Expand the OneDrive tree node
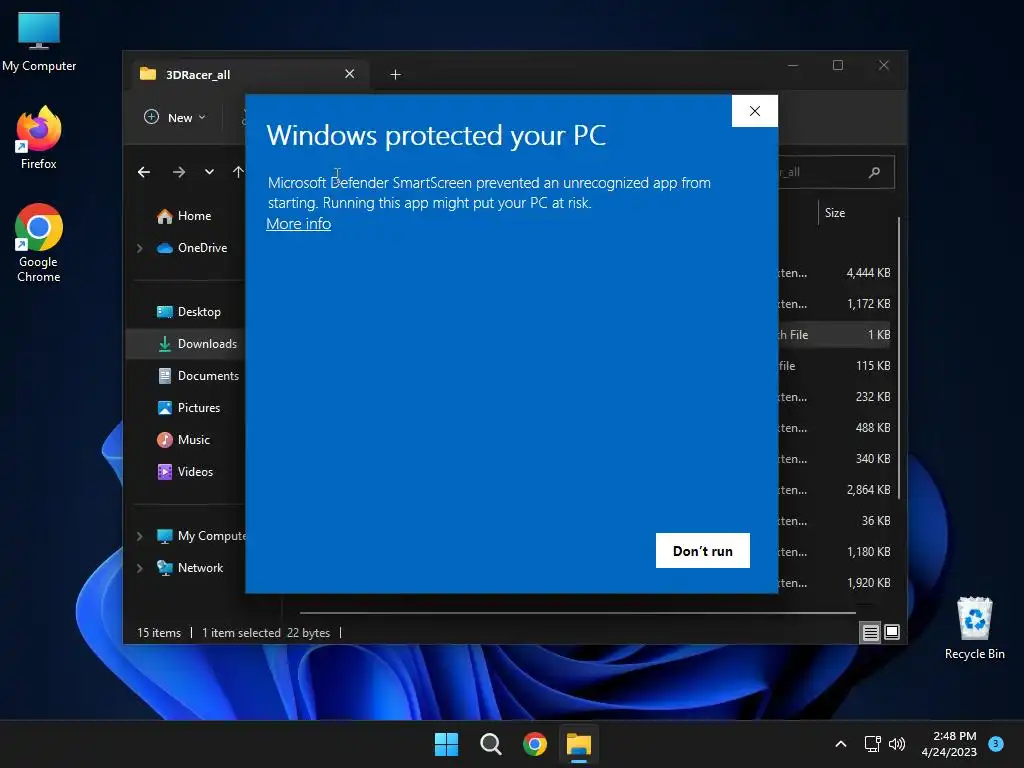This screenshot has height=768, width=1024. point(140,248)
